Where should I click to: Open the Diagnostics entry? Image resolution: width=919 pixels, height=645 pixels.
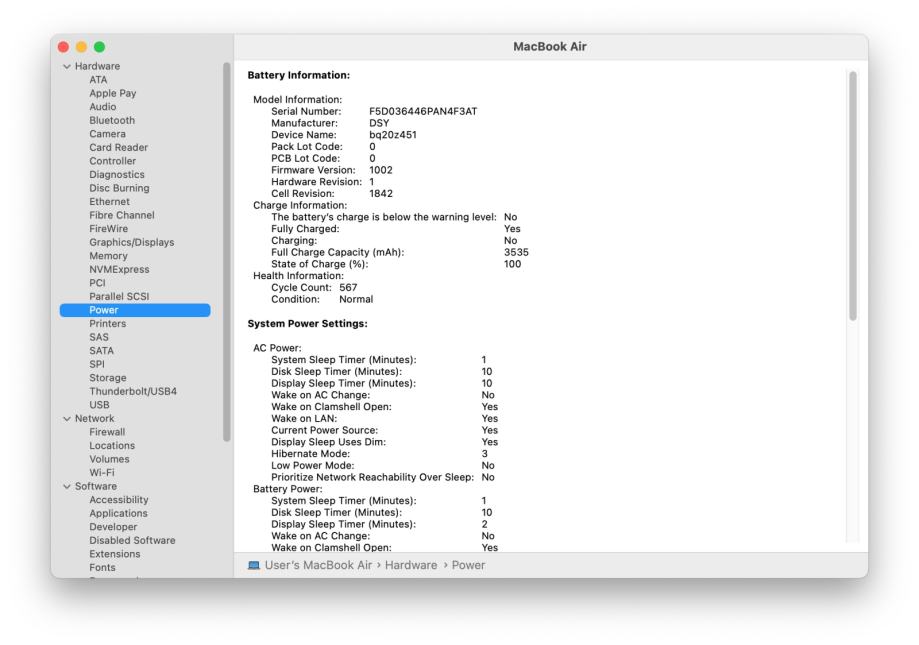[x=117, y=175]
